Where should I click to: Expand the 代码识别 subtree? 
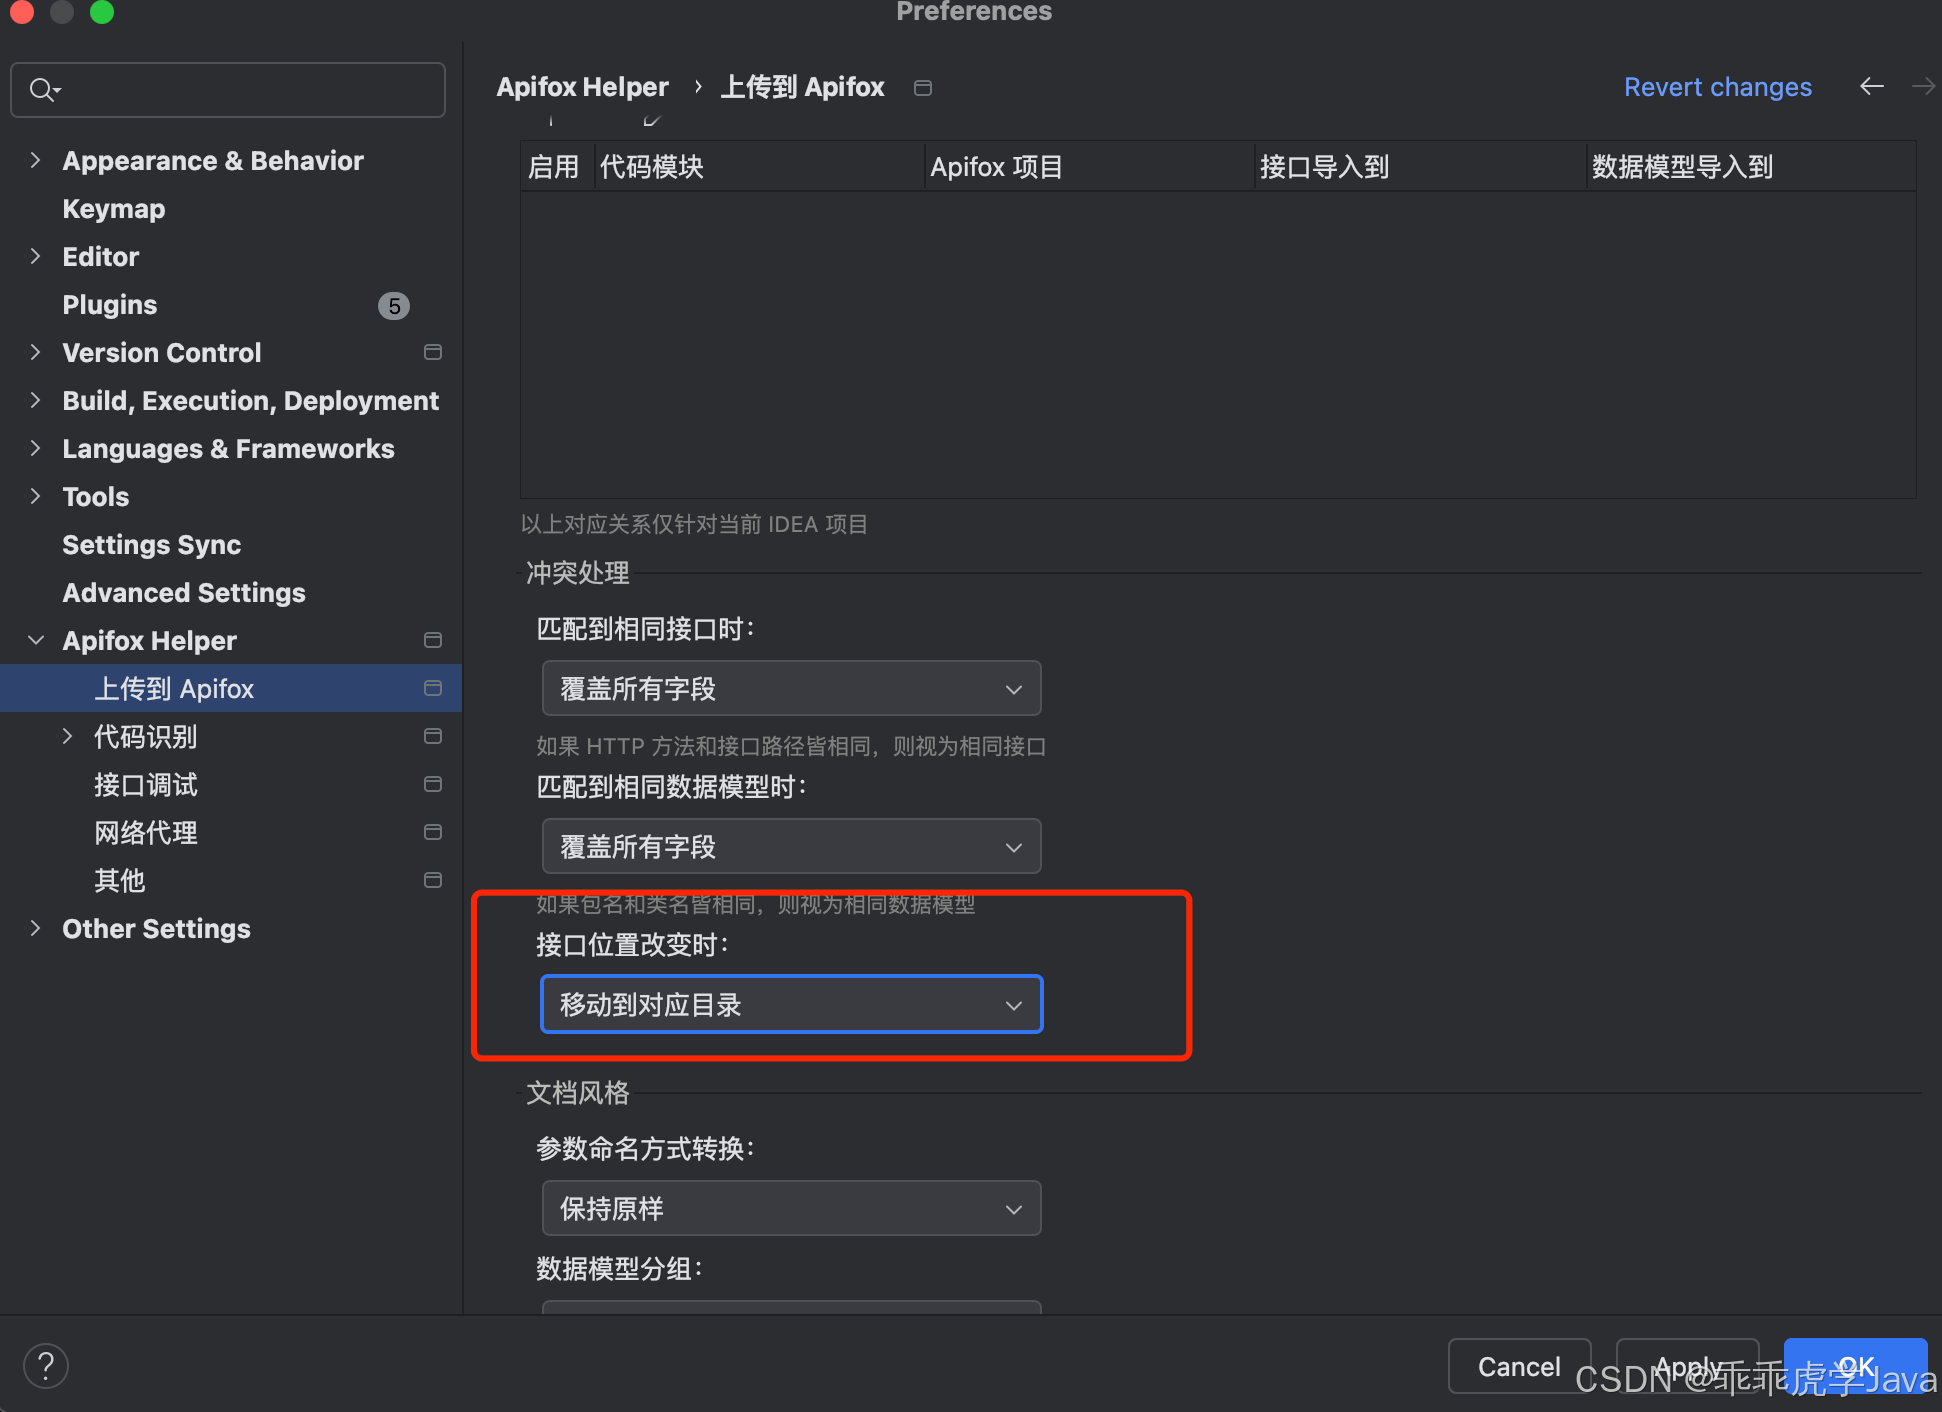click(x=68, y=736)
